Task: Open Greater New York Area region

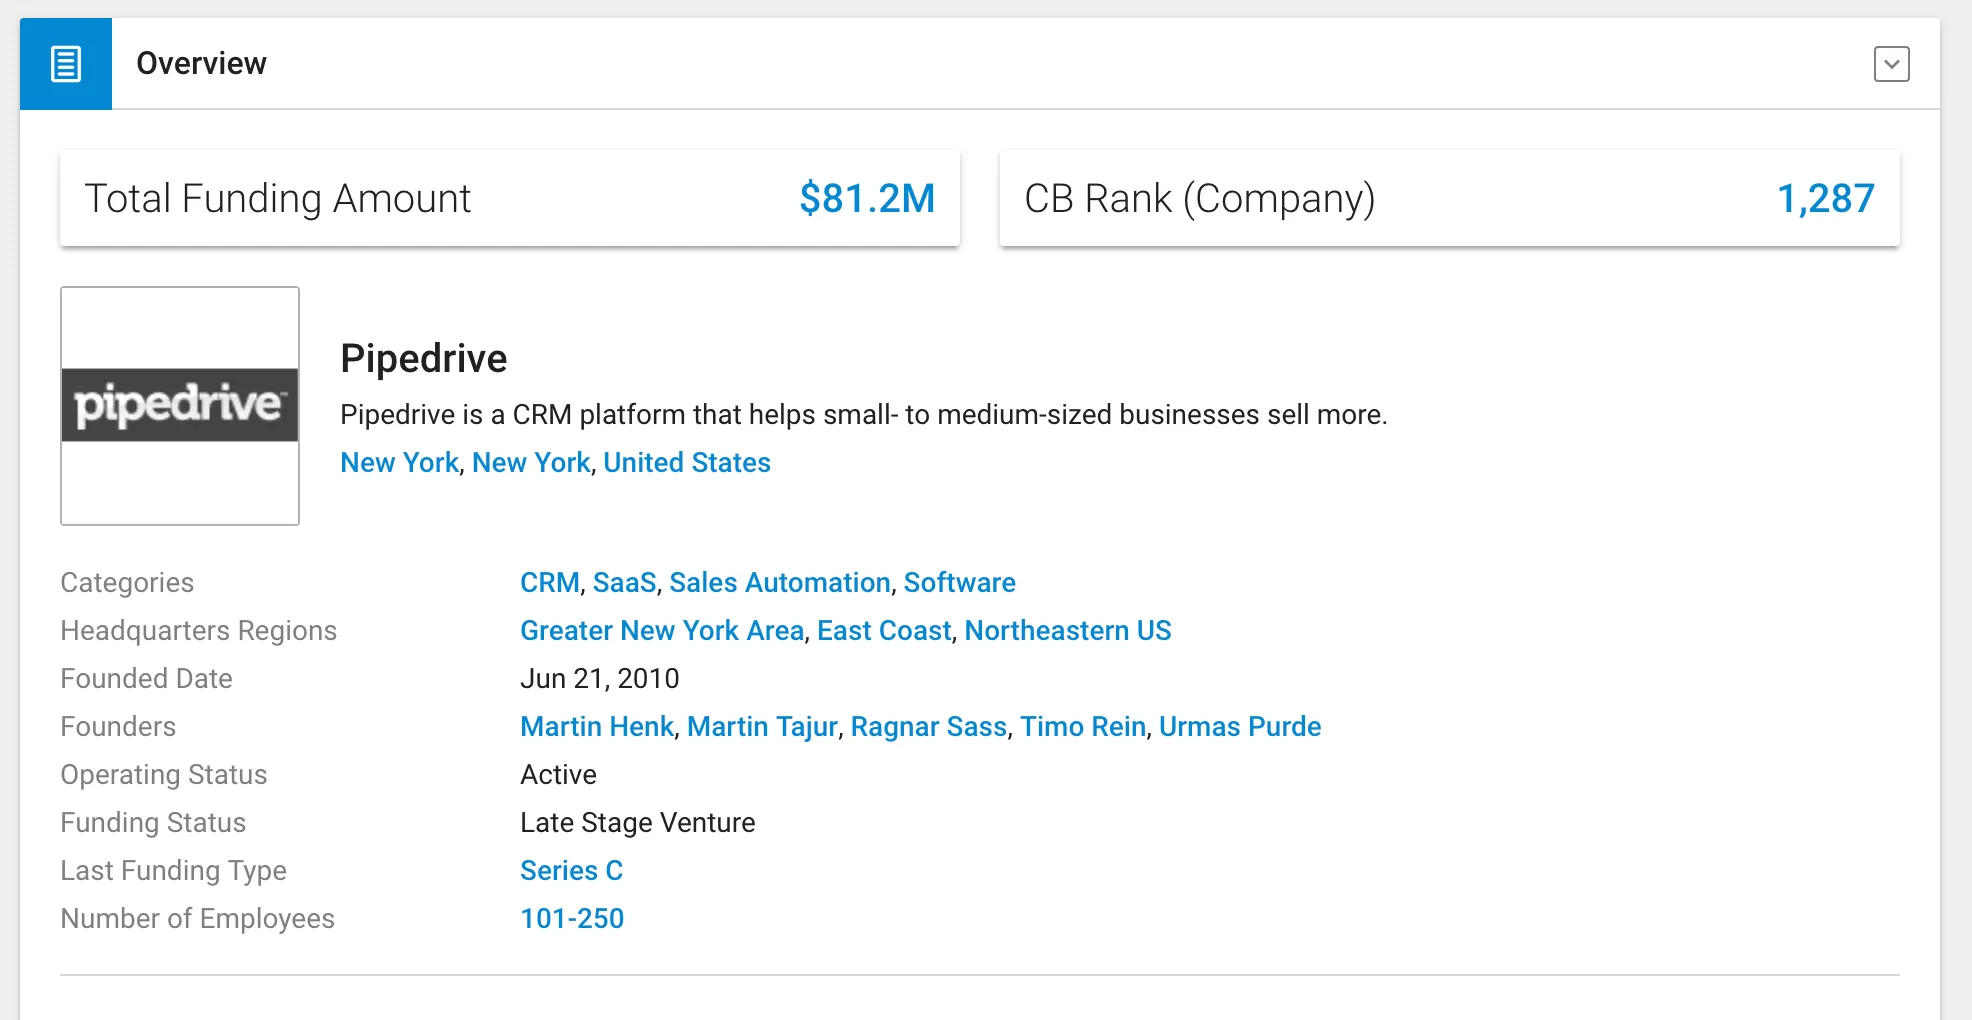Action: tap(661, 631)
